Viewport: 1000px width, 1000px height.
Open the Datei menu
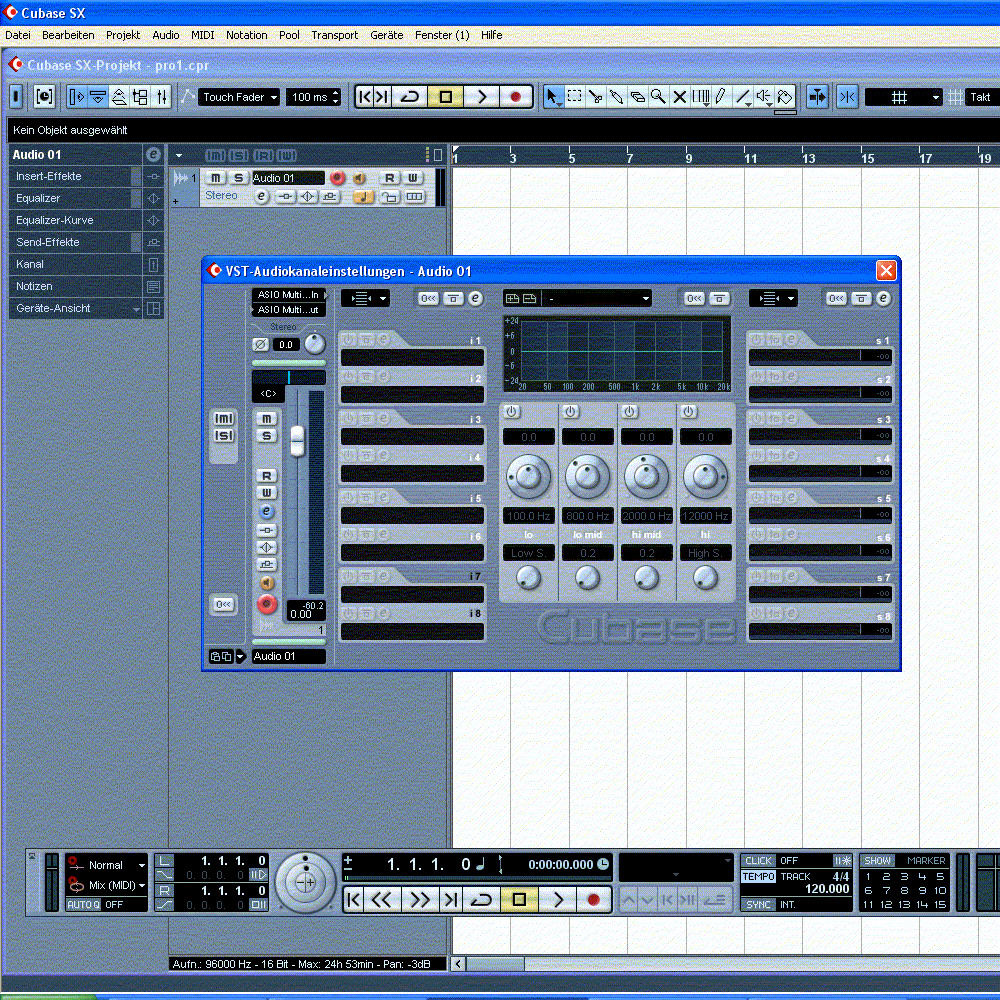click(x=18, y=35)
